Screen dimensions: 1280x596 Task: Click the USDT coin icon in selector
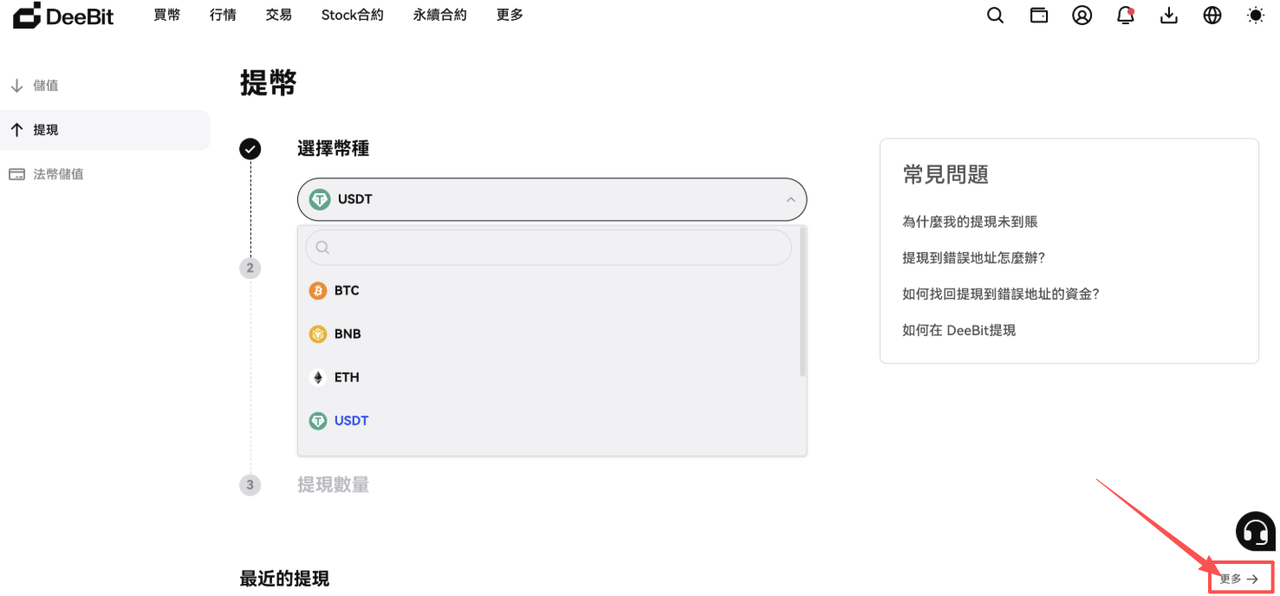coord(320,199)
